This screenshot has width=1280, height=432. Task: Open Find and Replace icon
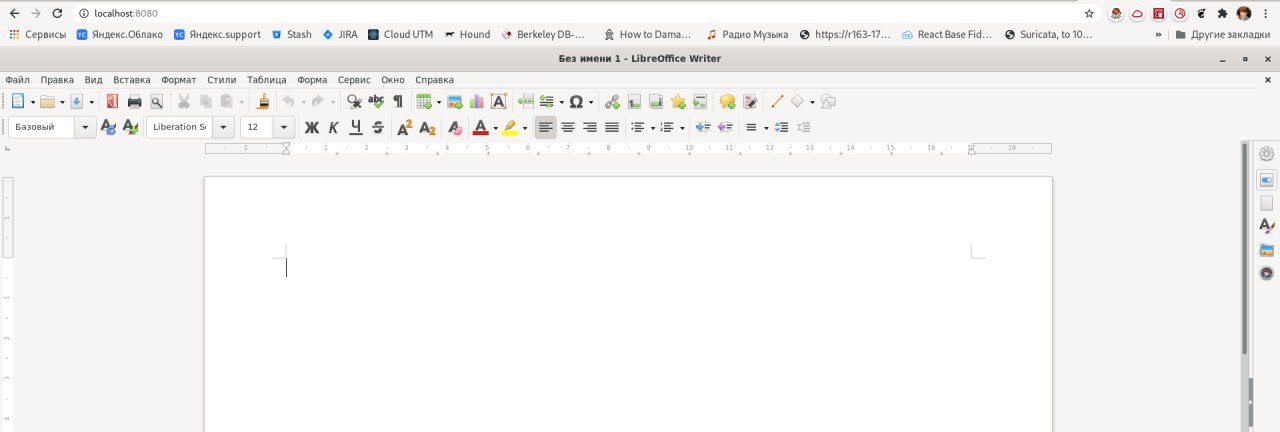(354, 101)
